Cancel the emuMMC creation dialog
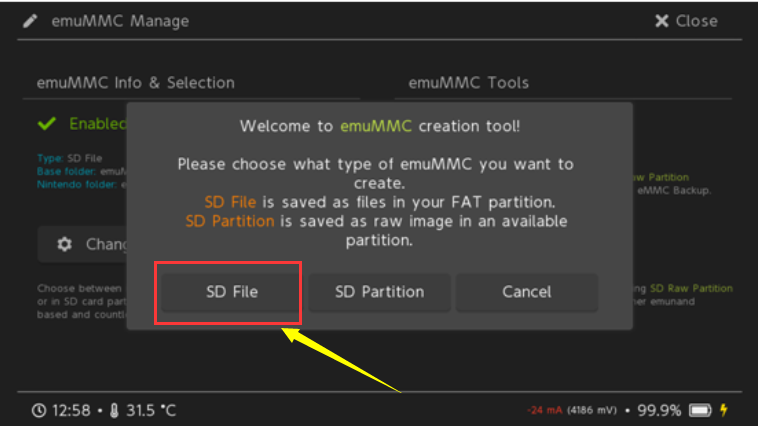Image resolution: width=758 pixels, height=426 pixels. (526, 292)
